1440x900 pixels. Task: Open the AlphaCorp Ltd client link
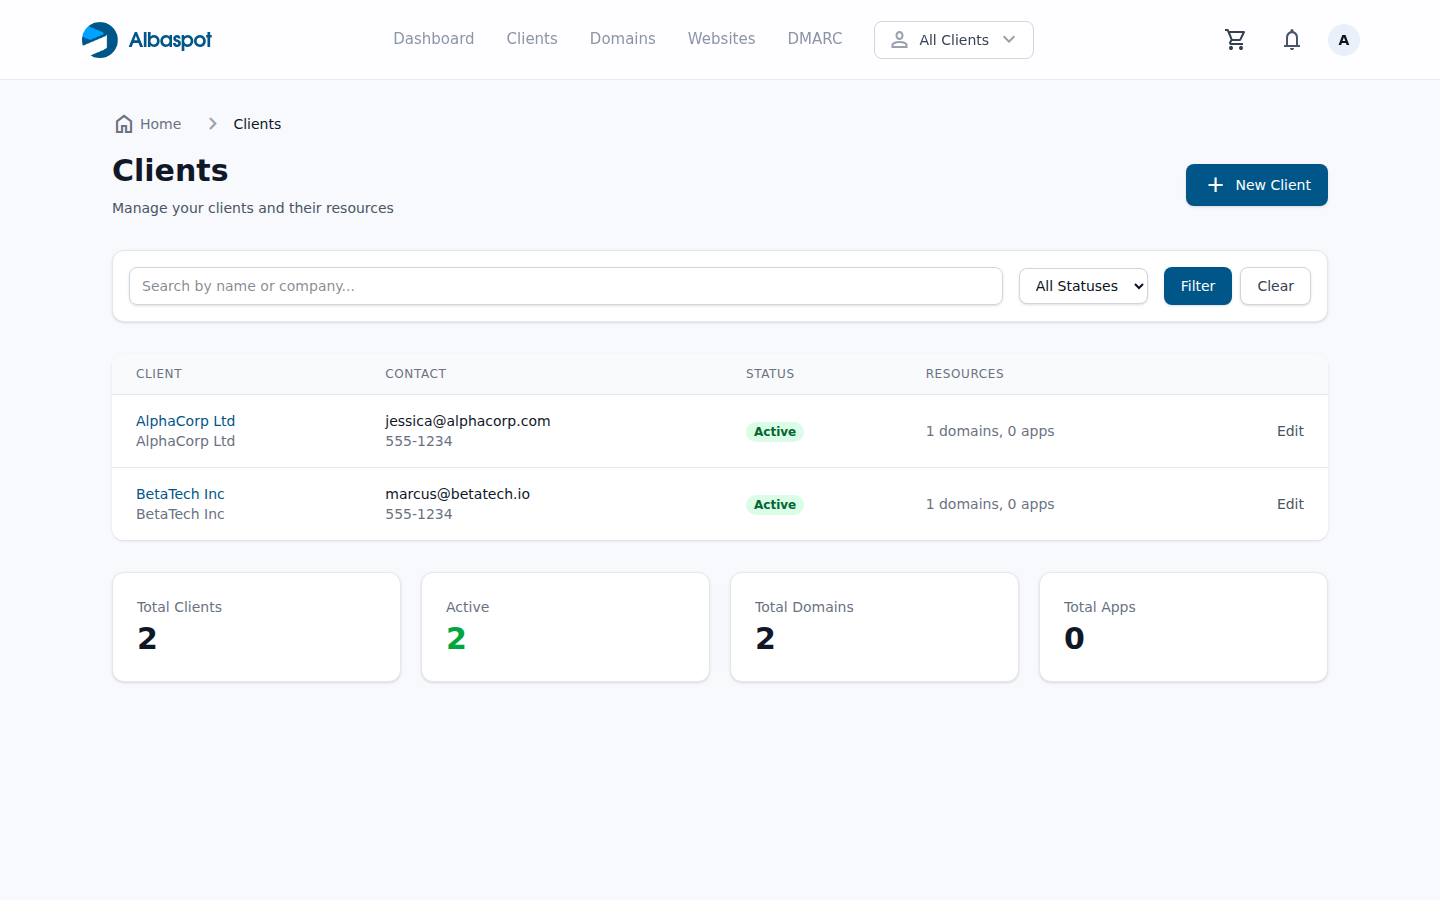pyautogui.click(x=185, y=421)
